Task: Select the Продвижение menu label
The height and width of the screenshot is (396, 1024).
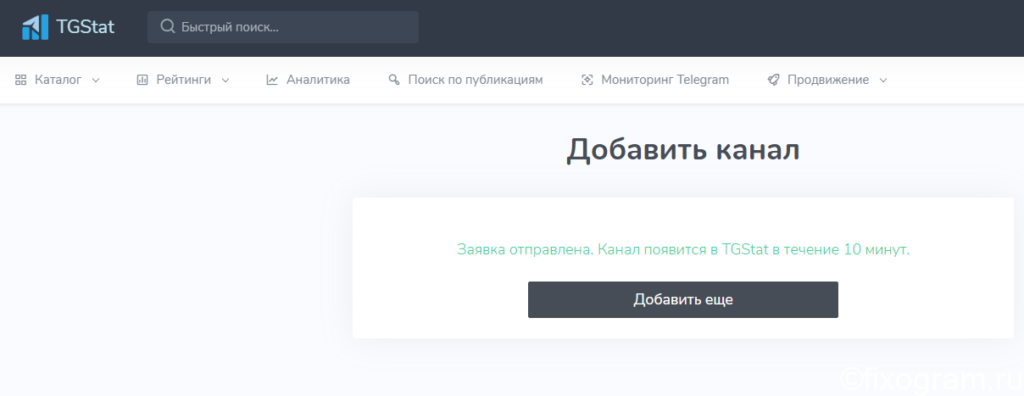Action: [x=828, y=80]
